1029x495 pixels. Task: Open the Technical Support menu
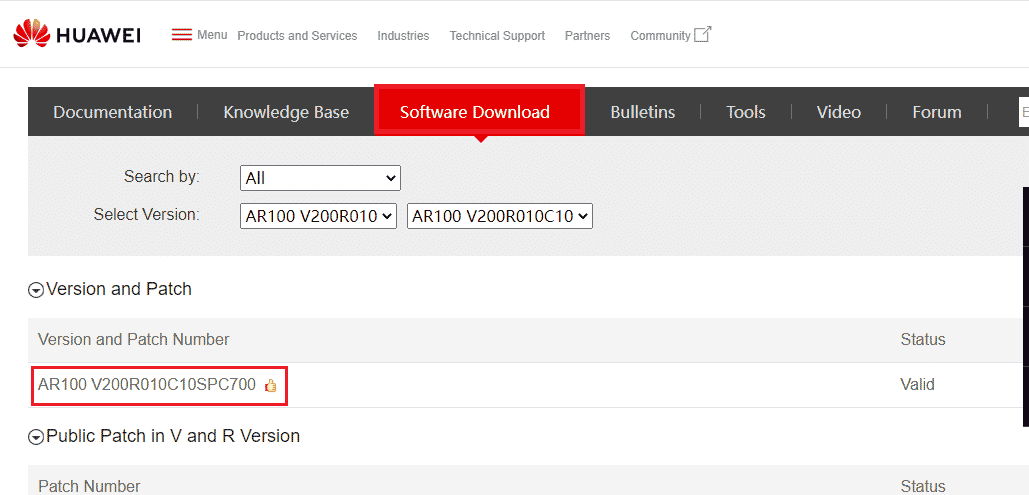497,35
